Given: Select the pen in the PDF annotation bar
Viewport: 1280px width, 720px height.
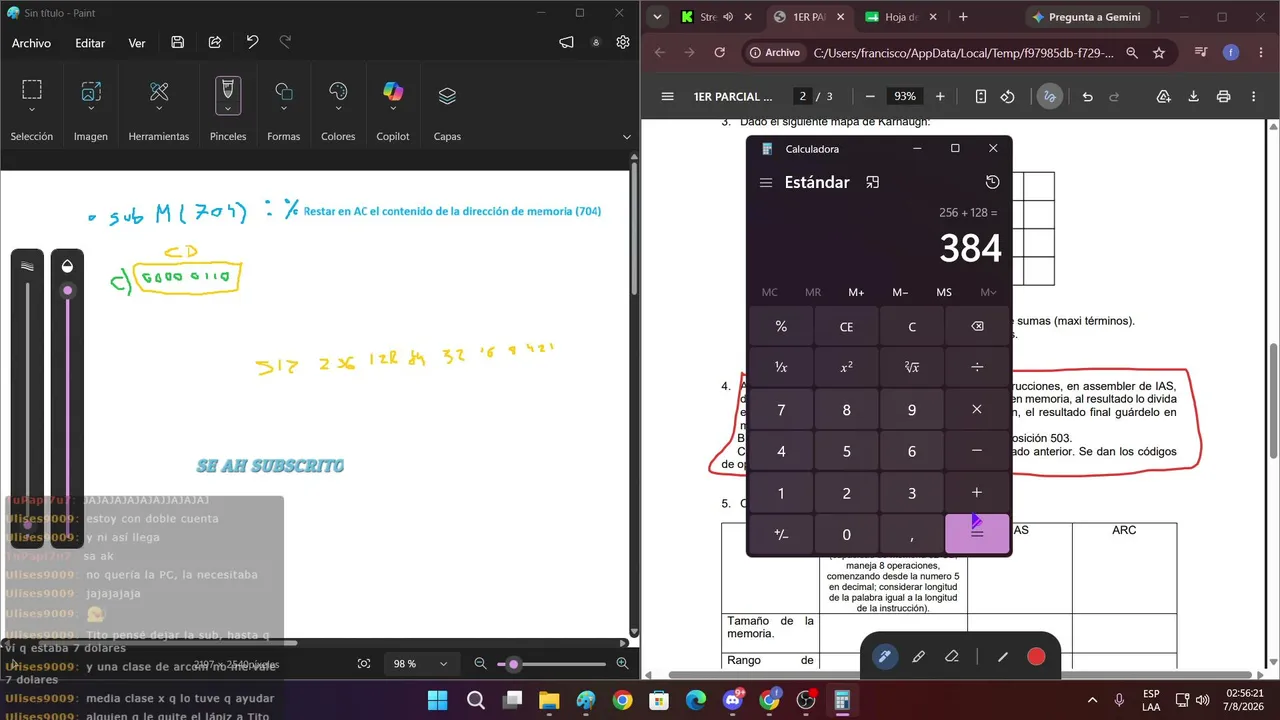Looking at the screenshot, I should click(x=884, y=657).
